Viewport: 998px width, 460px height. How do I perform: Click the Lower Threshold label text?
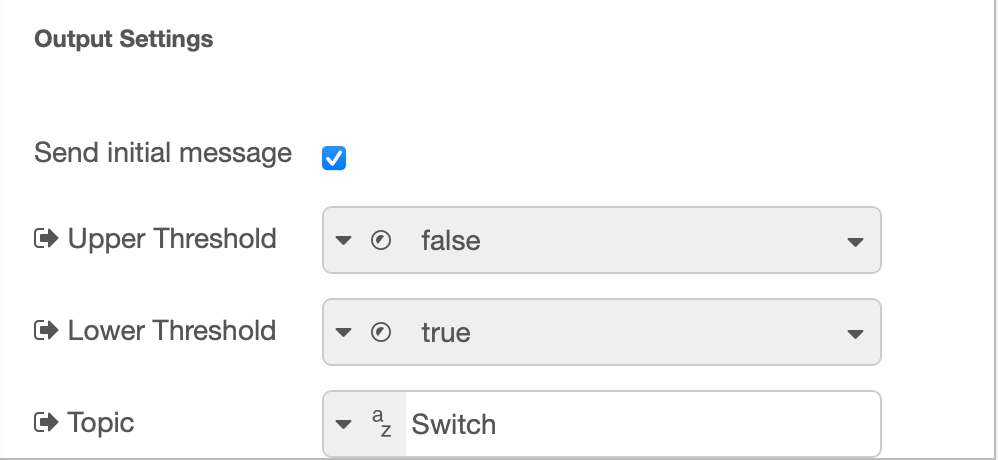172,331
